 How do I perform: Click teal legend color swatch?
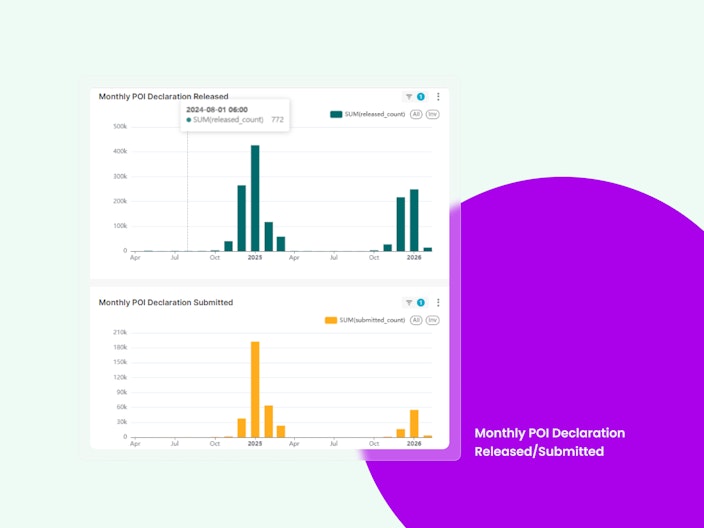tap(336, 114)
